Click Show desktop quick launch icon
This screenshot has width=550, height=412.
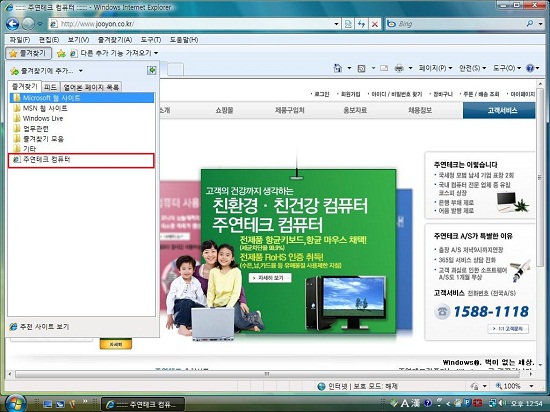(47, 404)
